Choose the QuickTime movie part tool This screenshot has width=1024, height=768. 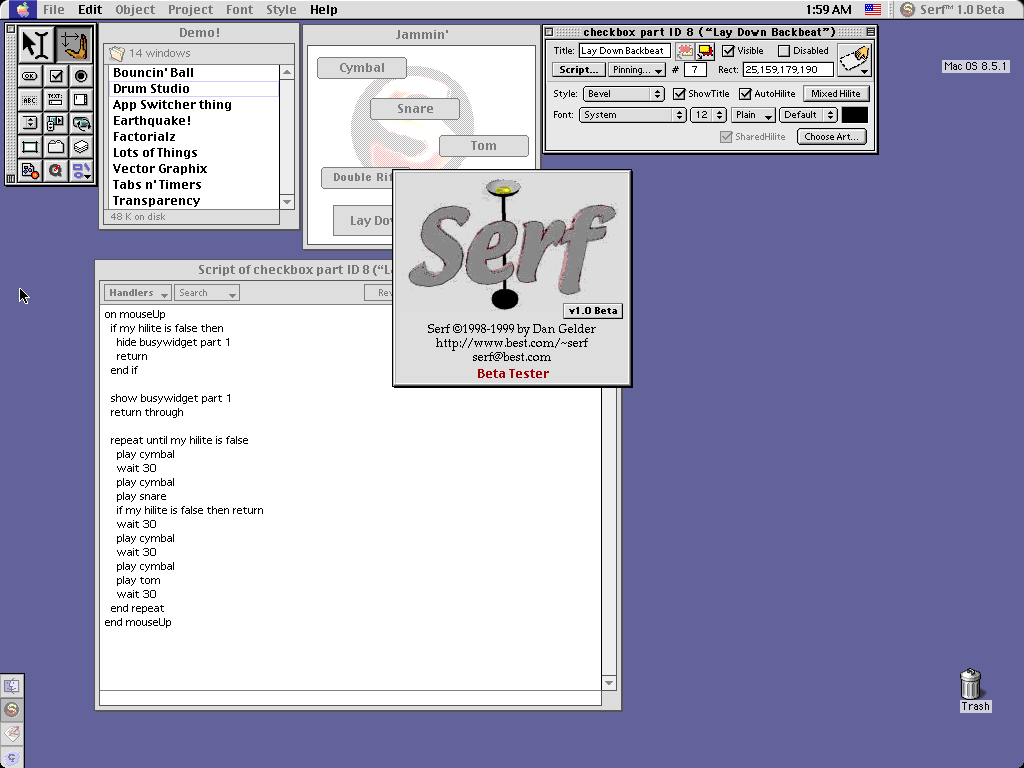pyautogui.click(x=56, y=170)
